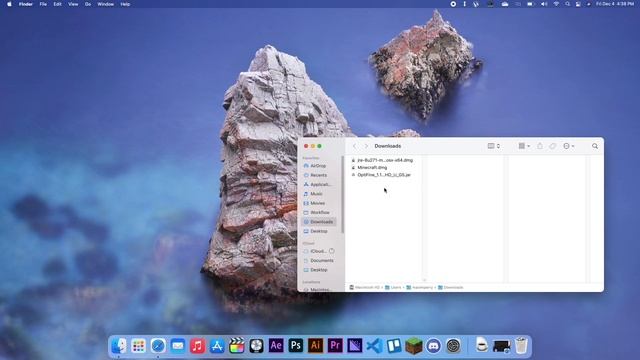Viewport: 640px width, 360px height.
Task: Open Finder from the Dock
Action: pyautogui.click(x=119, y=346)
